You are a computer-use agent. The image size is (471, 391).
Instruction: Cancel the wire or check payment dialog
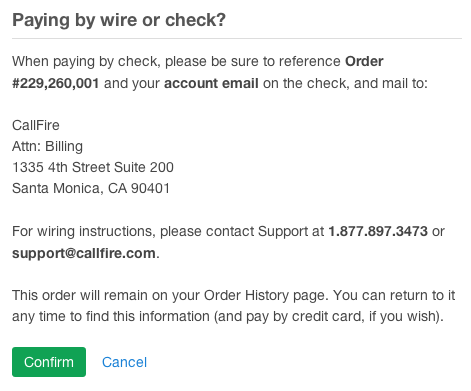[124, 362]
